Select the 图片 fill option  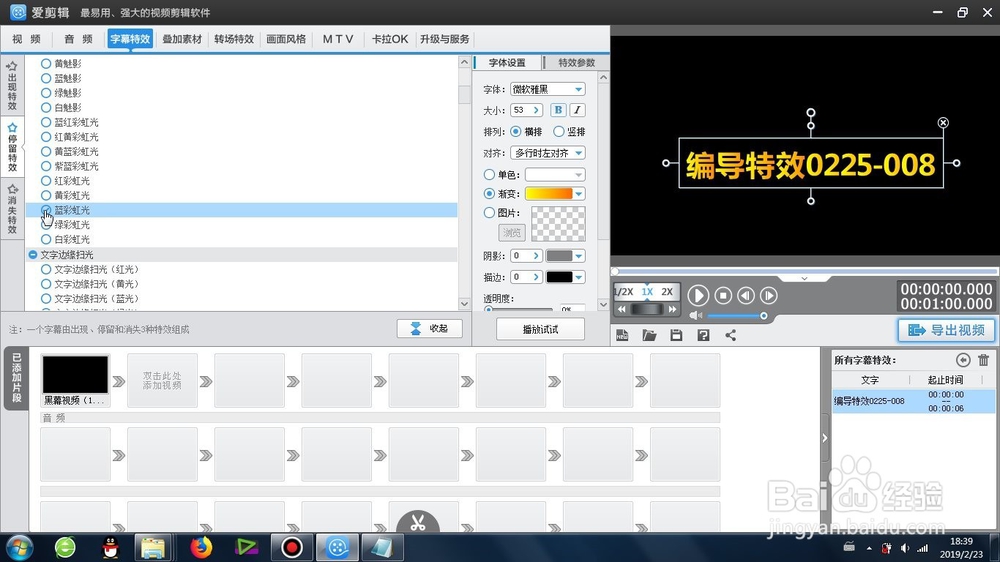489,212
